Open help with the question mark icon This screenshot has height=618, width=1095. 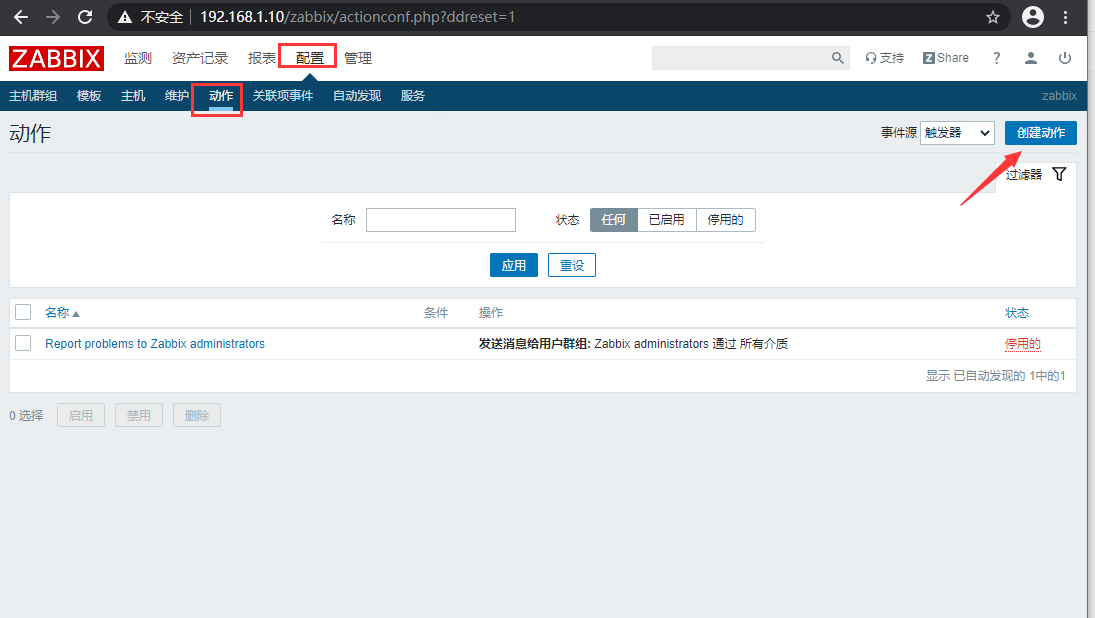997,58
